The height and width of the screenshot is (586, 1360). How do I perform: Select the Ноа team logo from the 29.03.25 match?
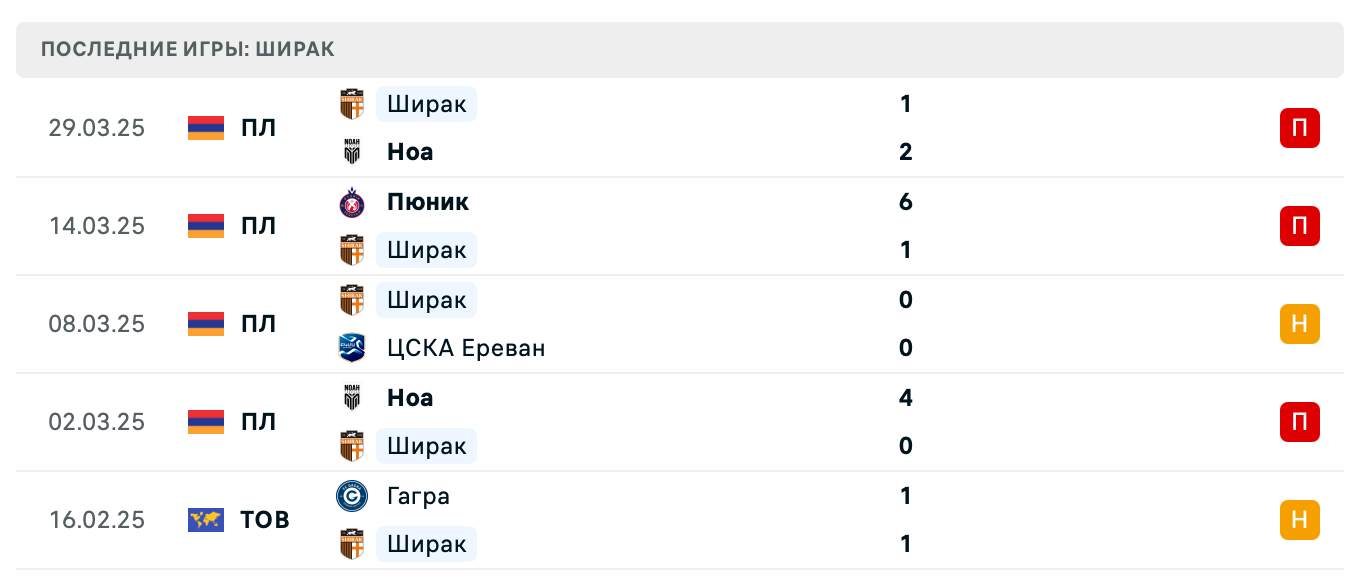pyautogui.click(x=352, y=152)
